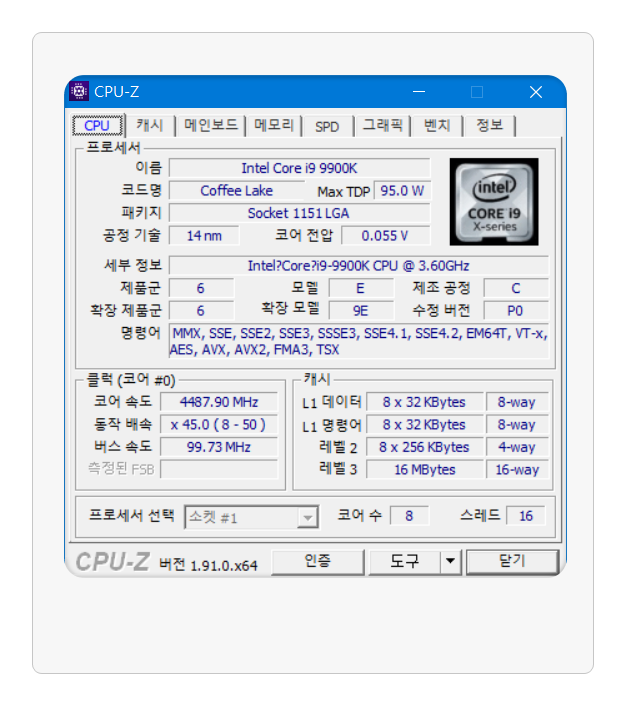This screenshot has width=626, height=706.
Task: Switch to the 벤치 tab
Action: tap(437, 125)
